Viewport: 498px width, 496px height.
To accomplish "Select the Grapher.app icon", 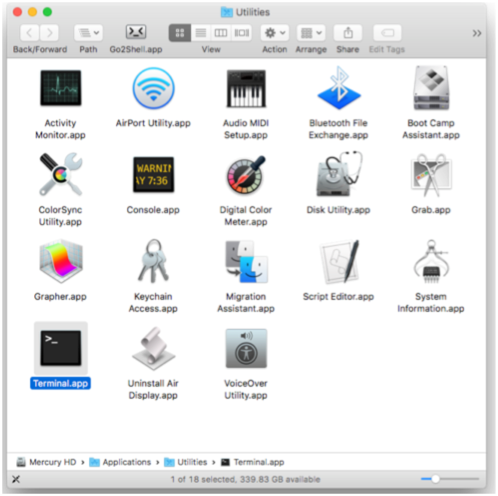I will point(61,261).
